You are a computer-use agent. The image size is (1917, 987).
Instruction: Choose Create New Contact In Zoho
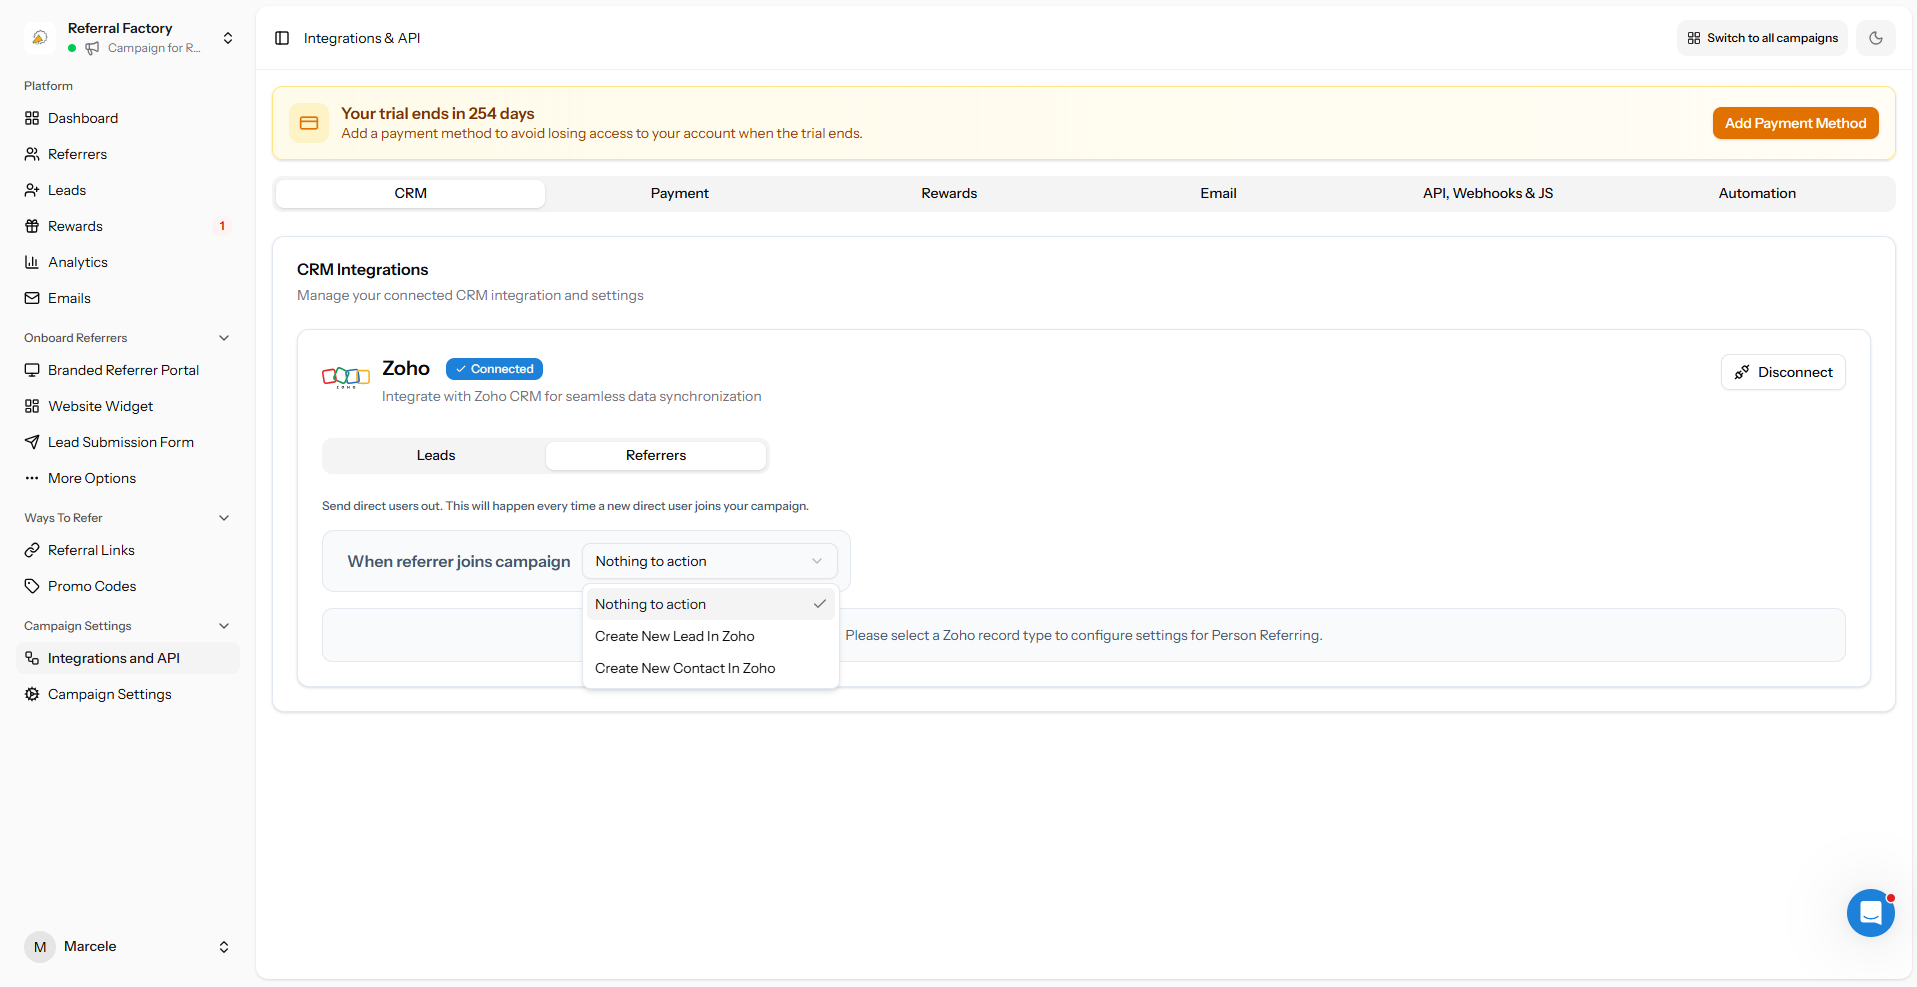(x=710, y=668)
